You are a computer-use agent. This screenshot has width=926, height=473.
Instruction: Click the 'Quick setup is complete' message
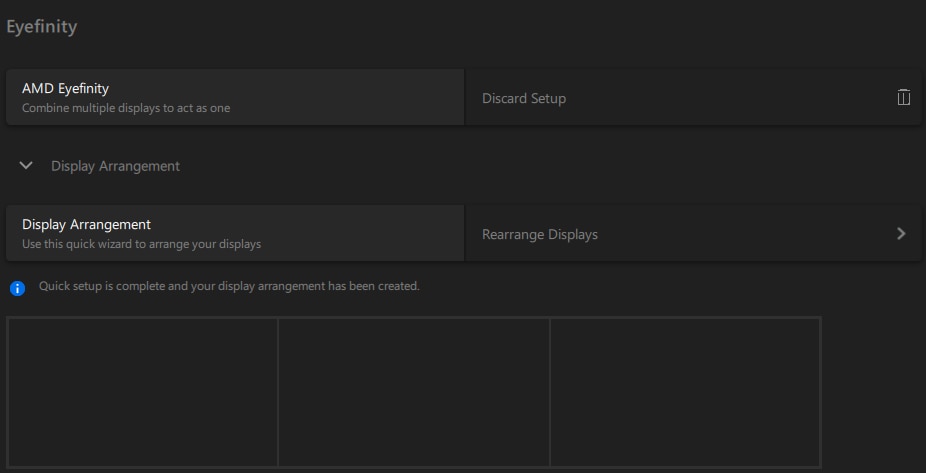pos(229,286)
